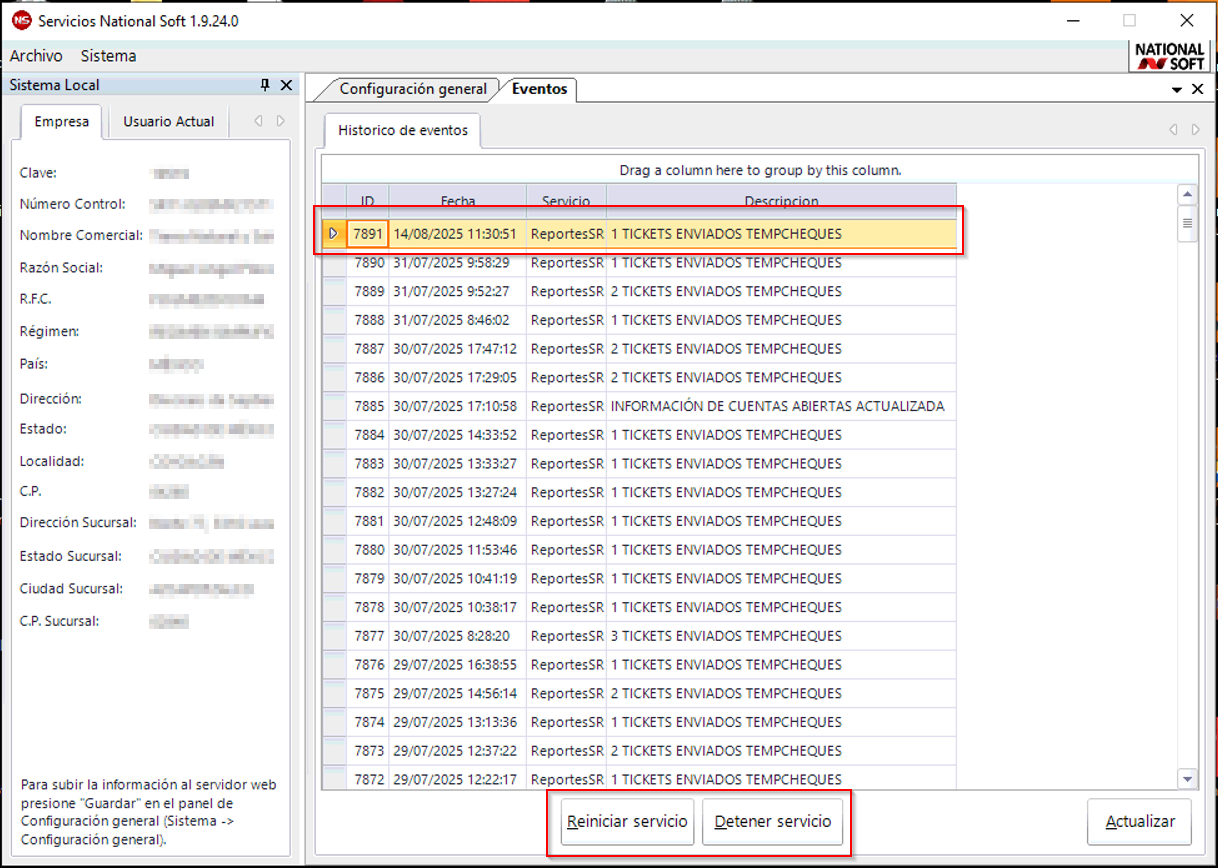Select event ID 7882

pyautogui.click(x=369, y=493)
